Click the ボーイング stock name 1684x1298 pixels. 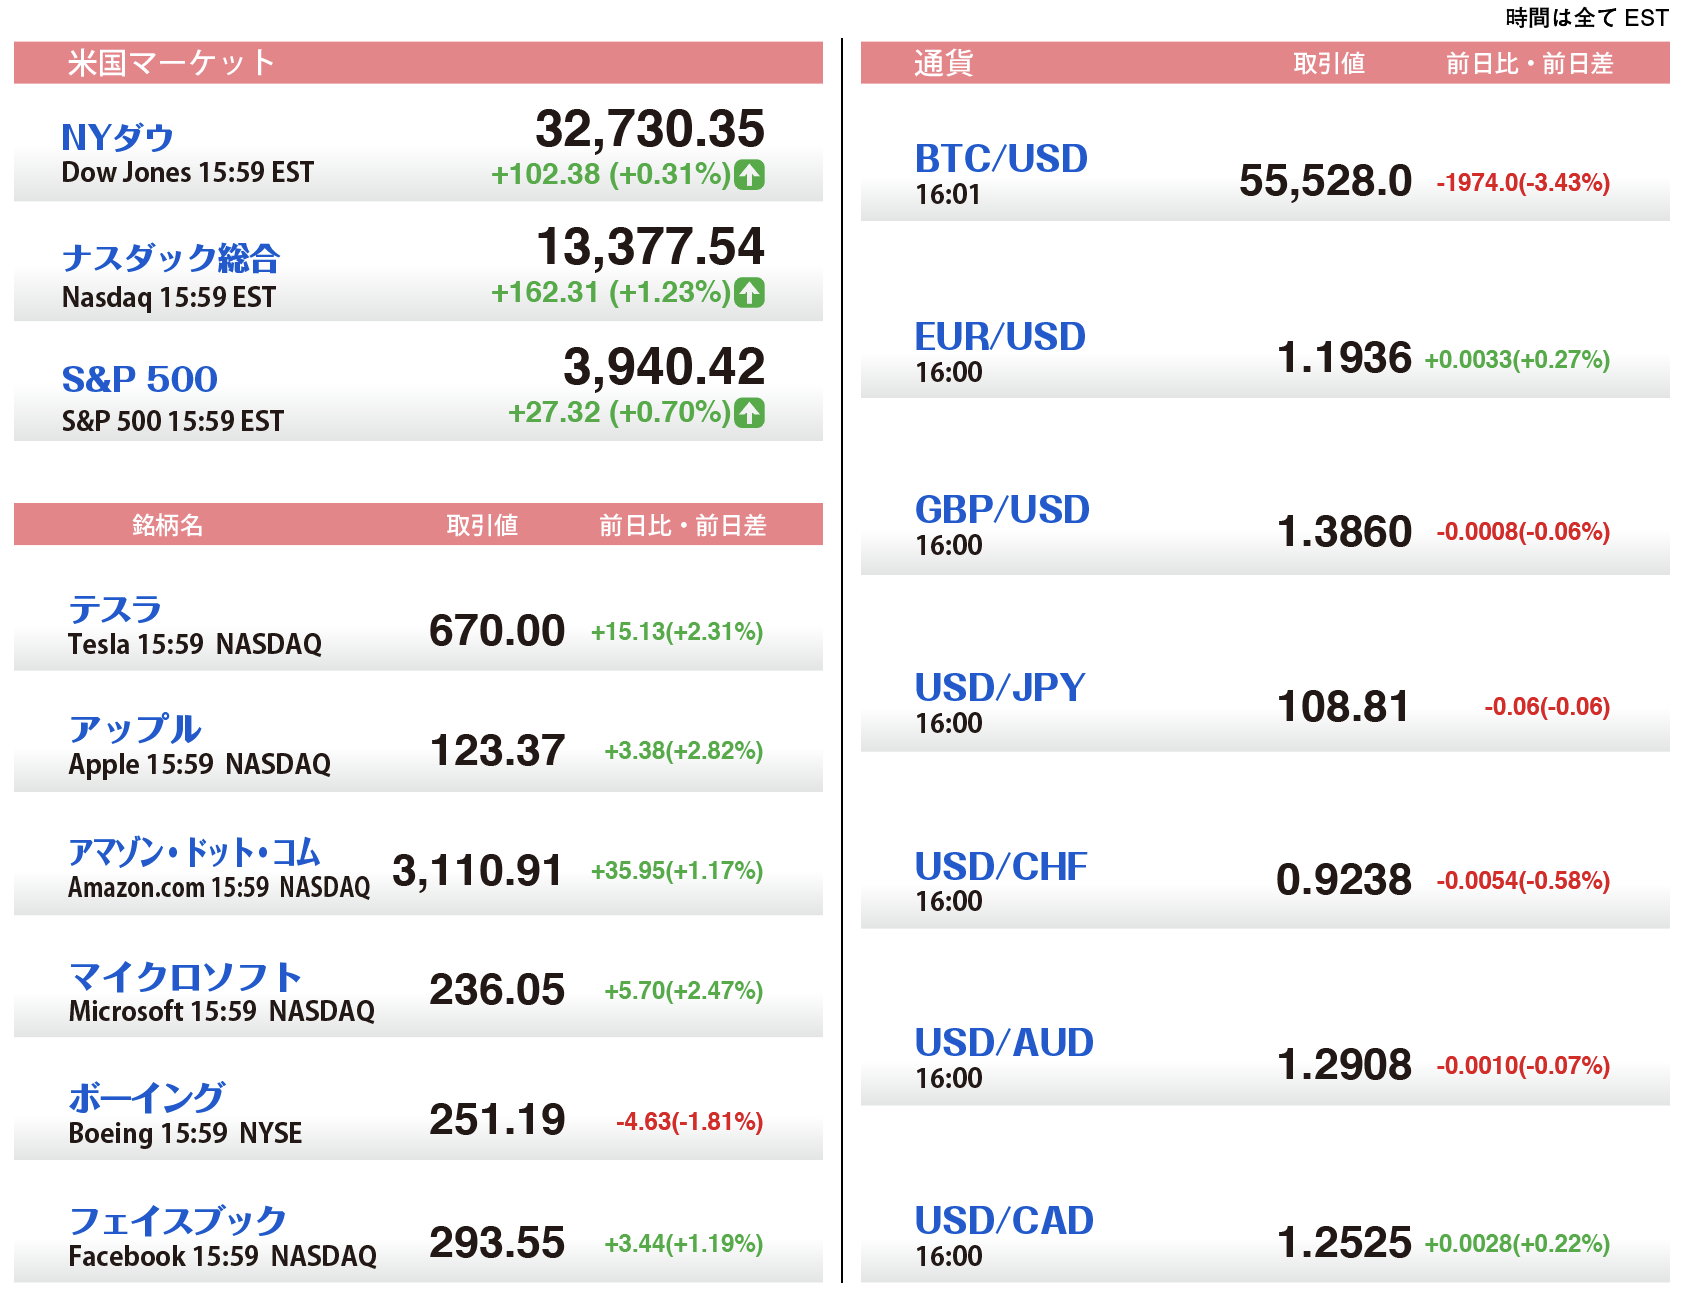coord(146,1097)
